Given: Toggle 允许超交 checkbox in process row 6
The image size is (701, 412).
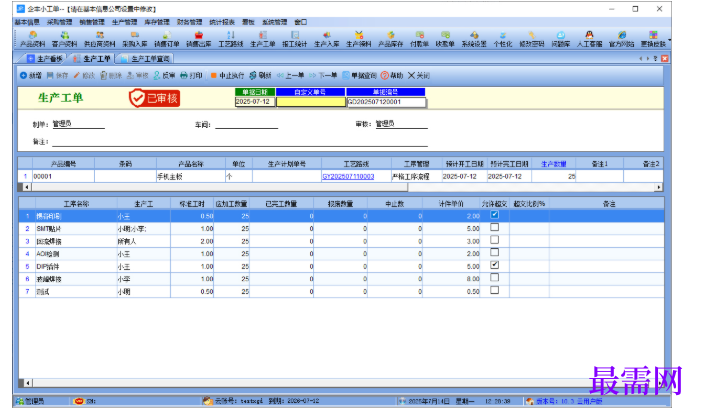Looking at the screenshot, I should [x=494, y=277].
